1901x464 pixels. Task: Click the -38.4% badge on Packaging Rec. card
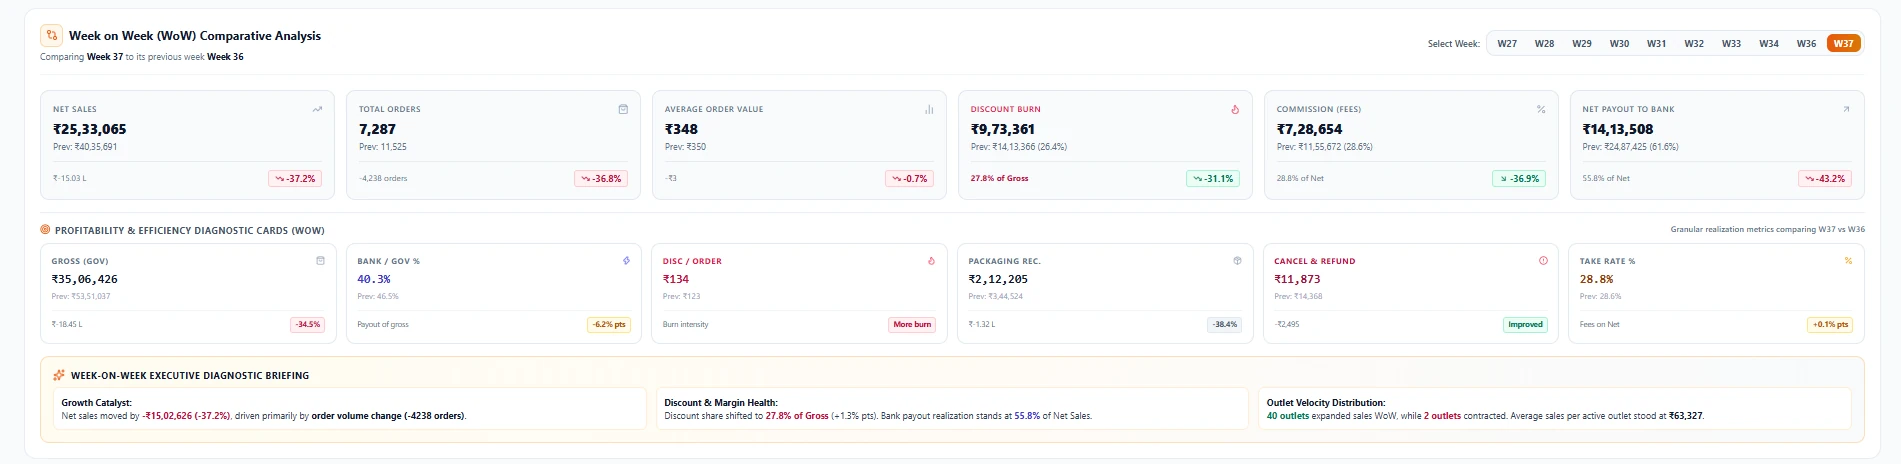coord(1225,324)
